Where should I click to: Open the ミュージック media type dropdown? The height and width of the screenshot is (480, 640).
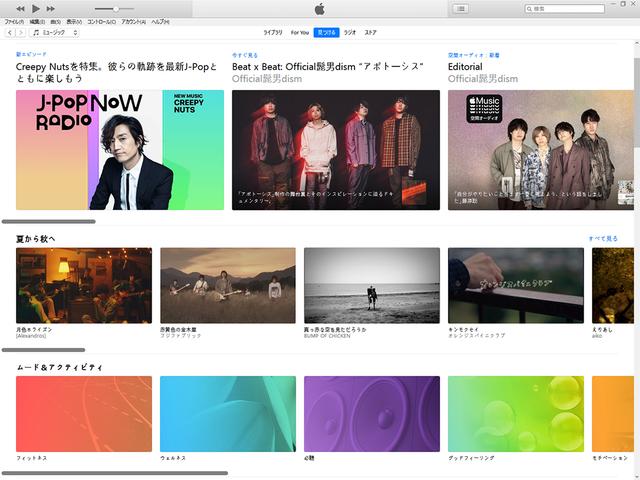(x=55, y=33)
